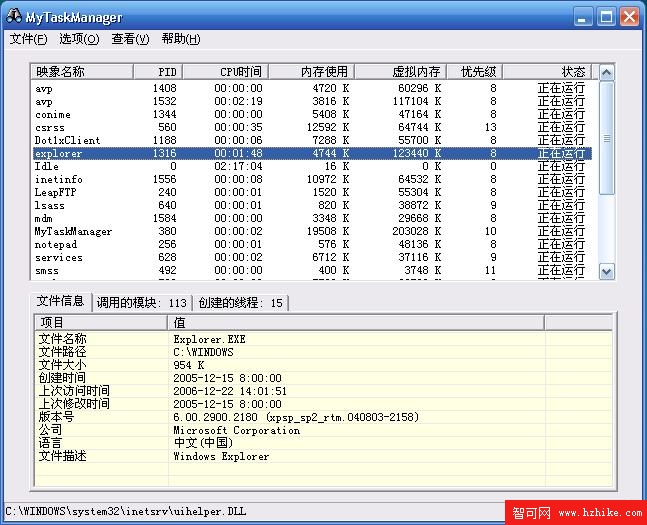647x525 pixels.
Task: Minimize the MyTaskManager window
Action: tap(582, 17)
